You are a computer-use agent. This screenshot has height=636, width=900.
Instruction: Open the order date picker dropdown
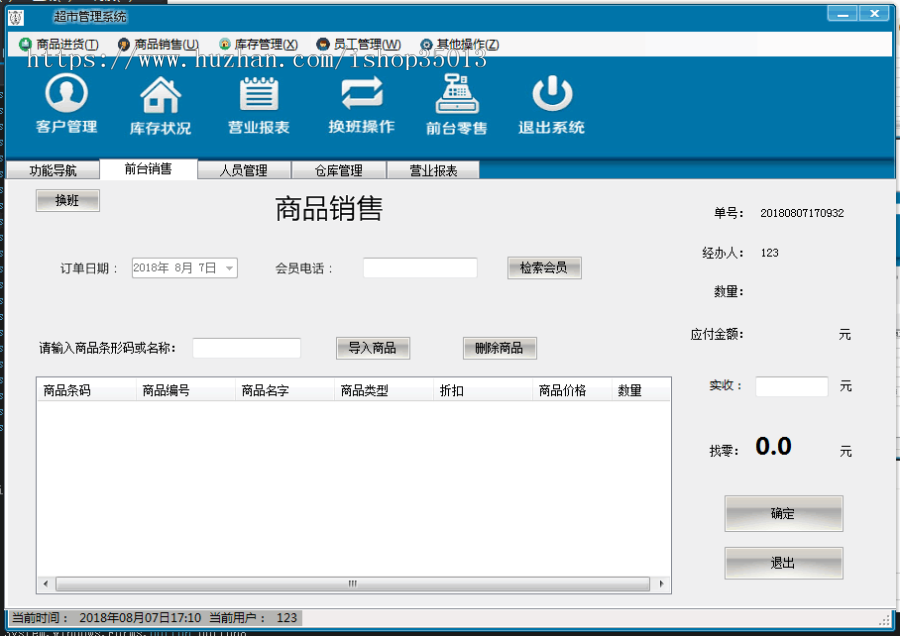tap(229, 268)
